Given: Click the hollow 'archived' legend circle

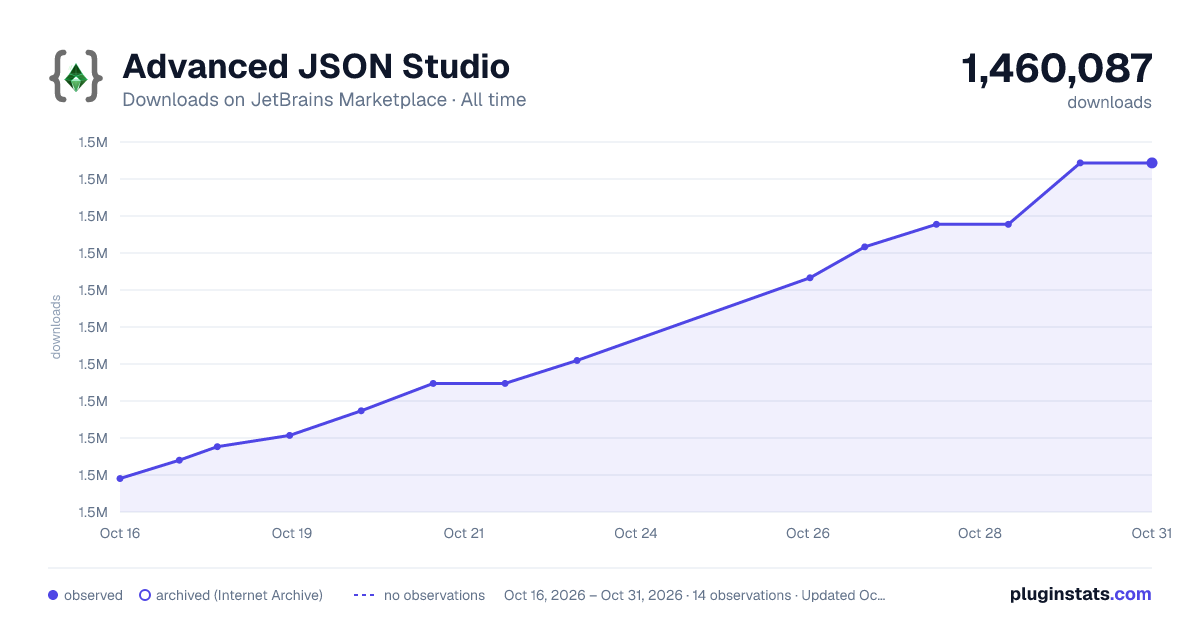Looking at the screenshot, I should click(145, 595).
